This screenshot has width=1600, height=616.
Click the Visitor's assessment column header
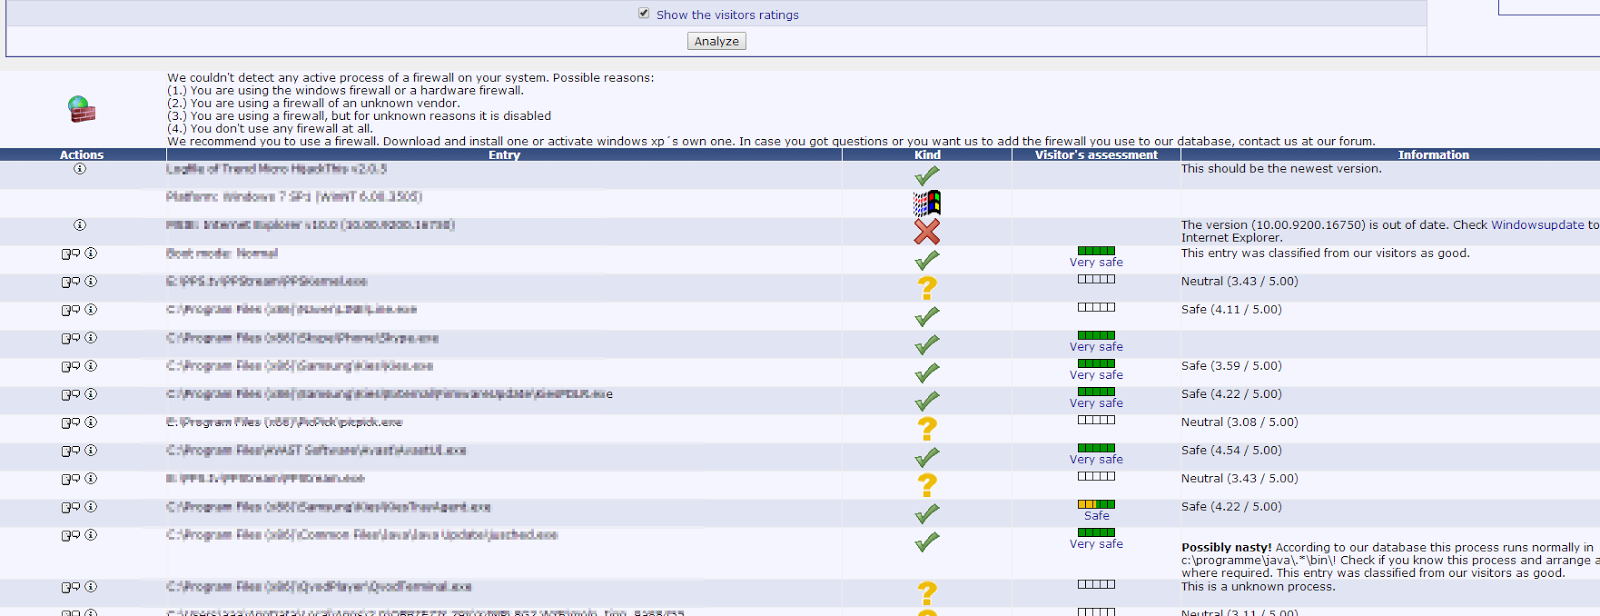coord(1096,155)
